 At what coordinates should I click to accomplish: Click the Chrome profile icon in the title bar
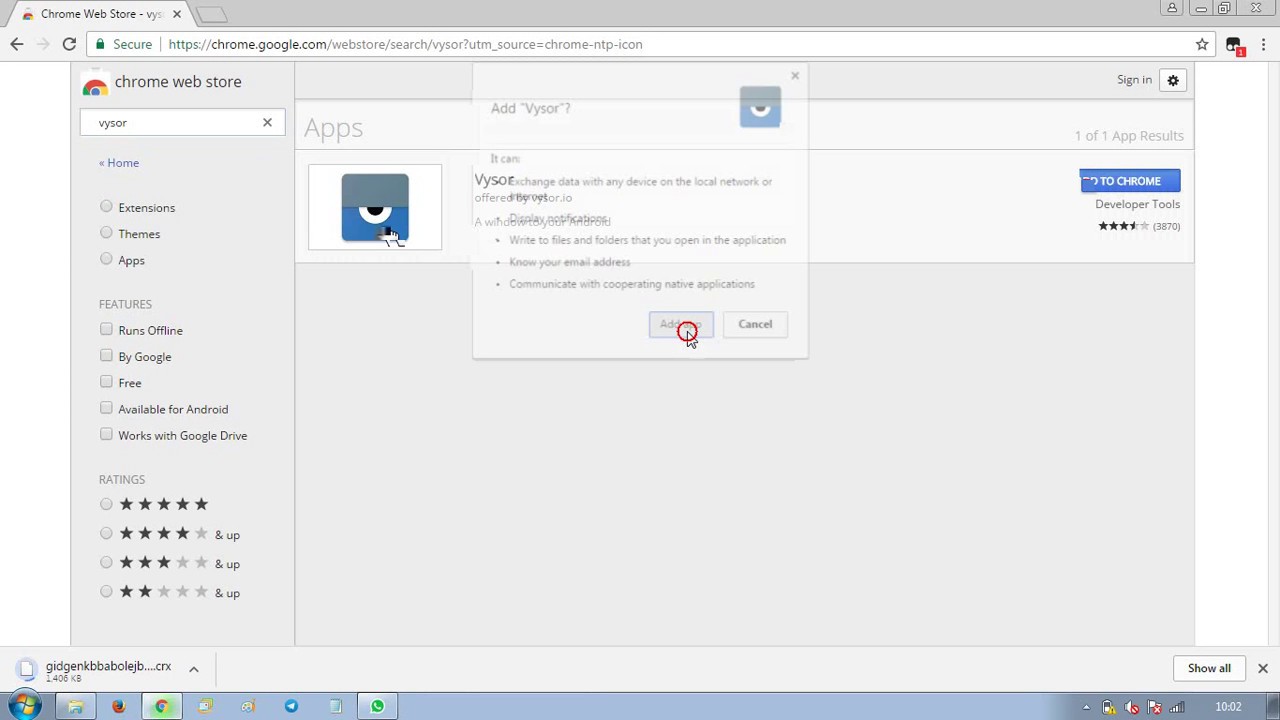click(1172, 8)
